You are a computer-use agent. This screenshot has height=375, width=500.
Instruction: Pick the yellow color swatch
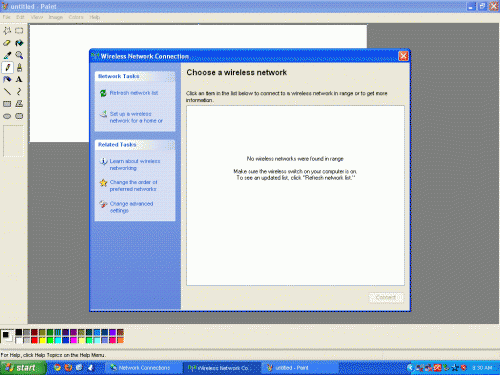42,340
